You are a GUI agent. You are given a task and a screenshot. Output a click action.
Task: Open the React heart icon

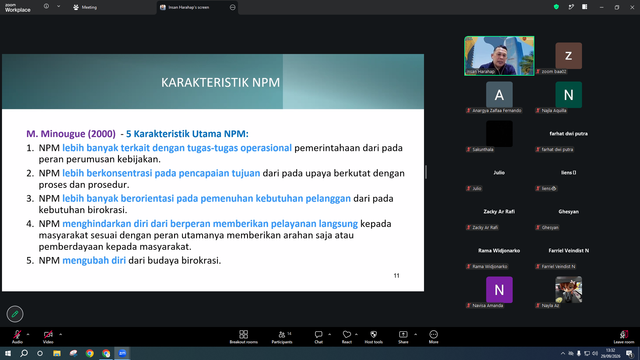tap(347, 334)
